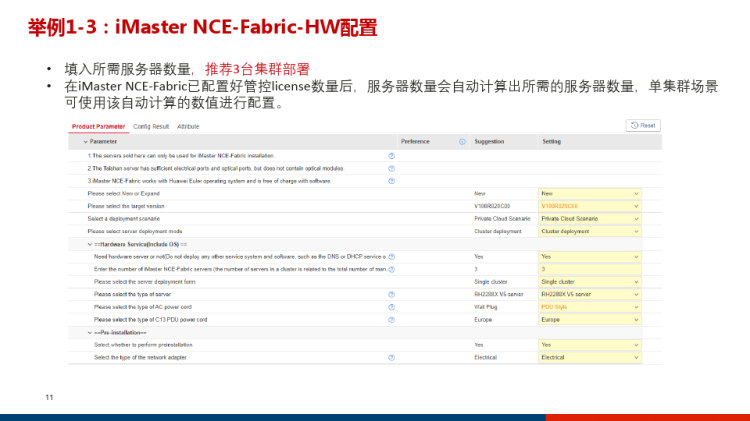Open the PDU Style power cord dropdown
The image size is (750, 421).
tap(589, 307)
